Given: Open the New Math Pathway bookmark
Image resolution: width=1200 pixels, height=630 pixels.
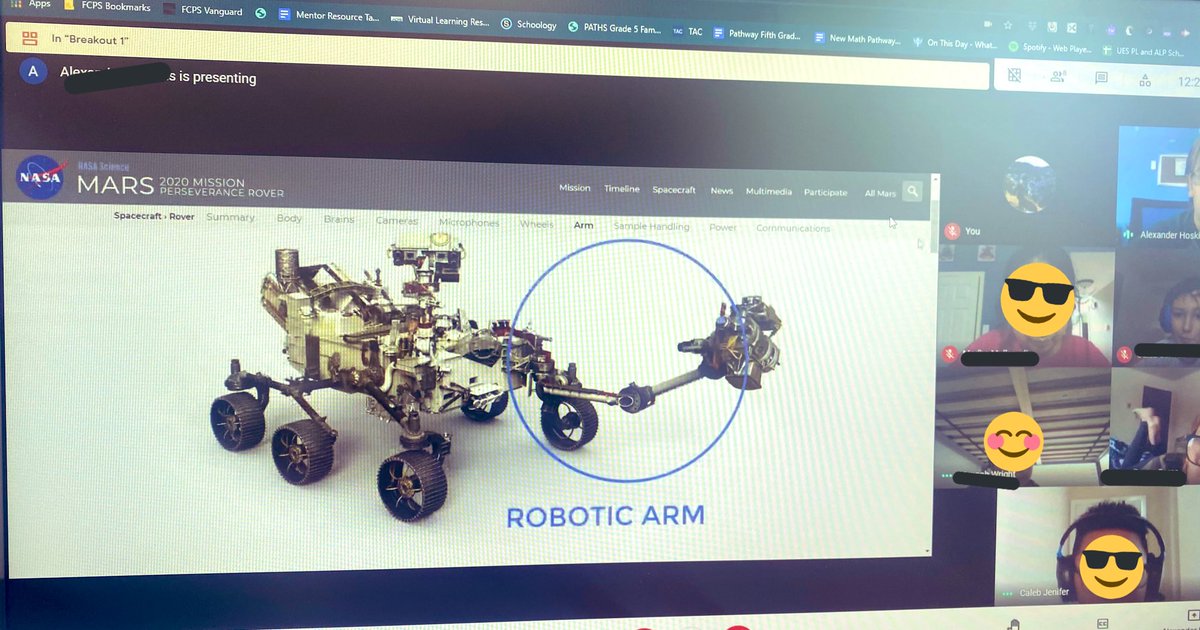Looking at the screenshot, I should pyautogui.click(x=858, y=40).
